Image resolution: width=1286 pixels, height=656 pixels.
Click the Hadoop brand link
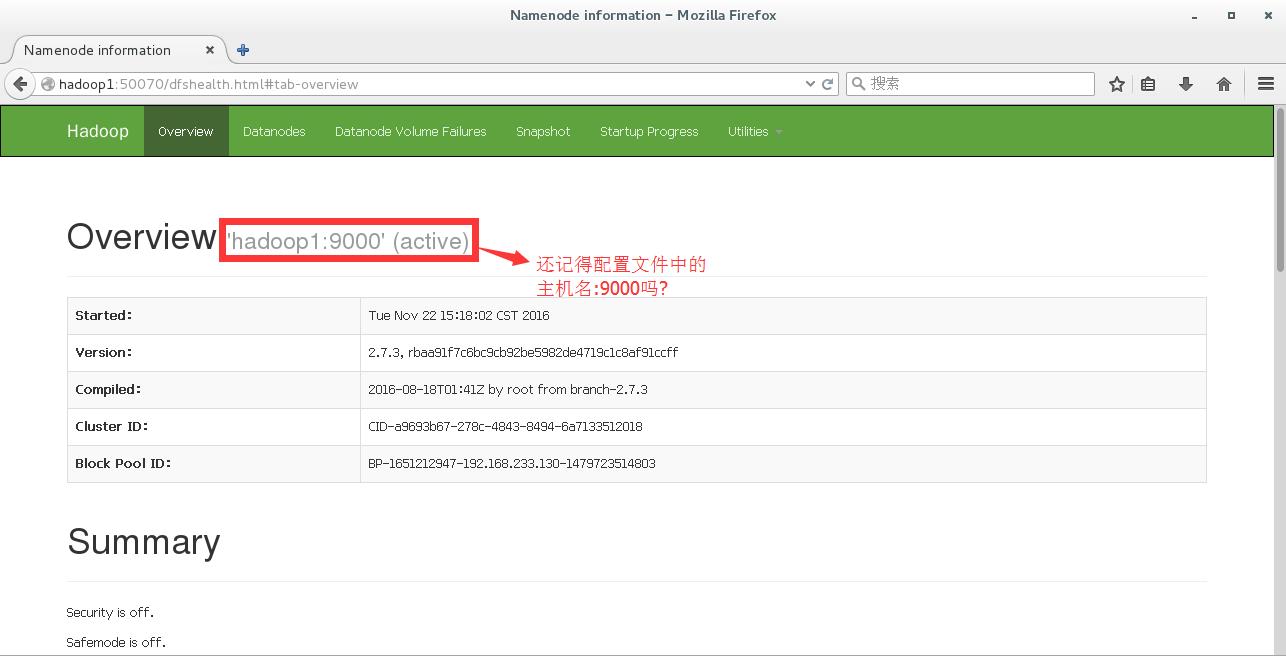click(x=97, y=131)
